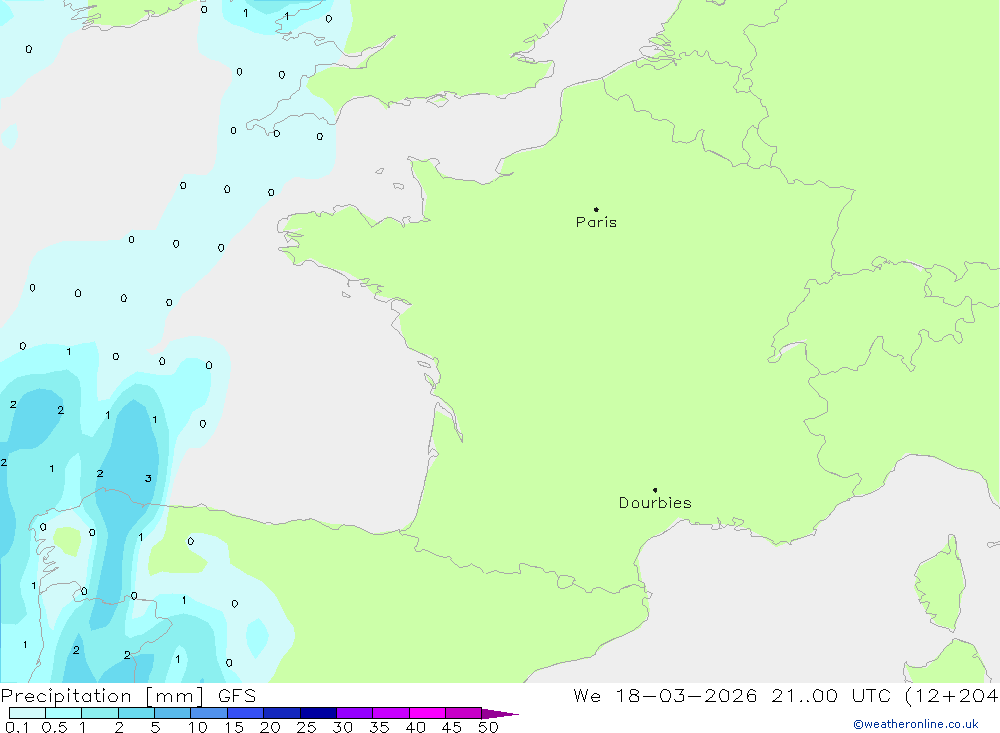The height and width of the screenshot is (733, 1000).
Task: Click the legend scale label 40
Action: pyautogui.click(x=415, y=727)
